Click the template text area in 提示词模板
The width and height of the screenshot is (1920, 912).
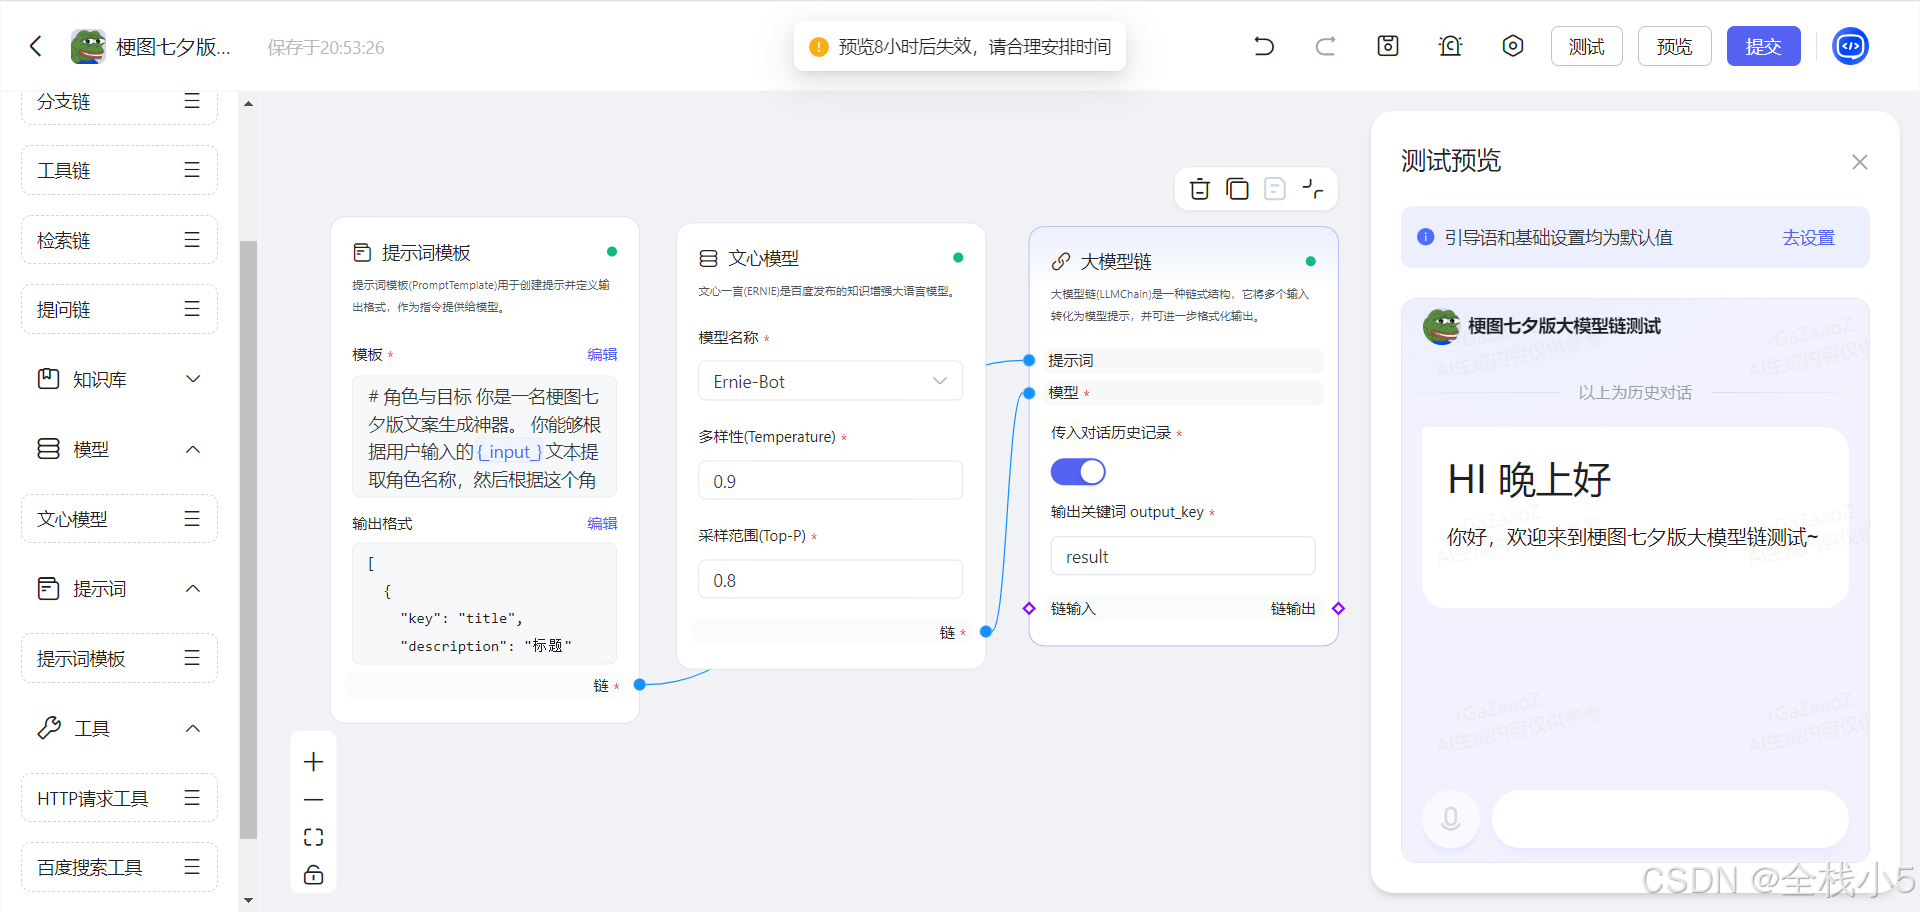(484, 438)
